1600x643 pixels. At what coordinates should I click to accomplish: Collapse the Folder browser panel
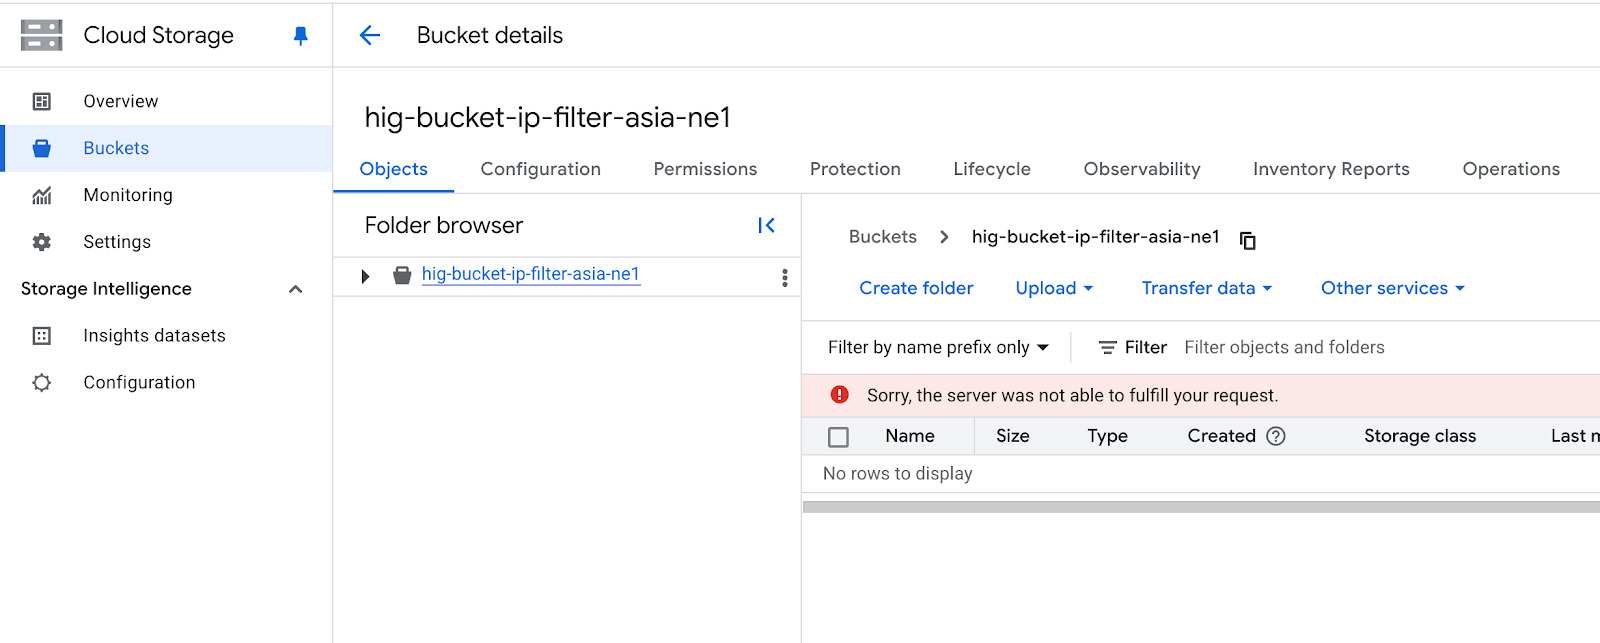click(766, 226)
